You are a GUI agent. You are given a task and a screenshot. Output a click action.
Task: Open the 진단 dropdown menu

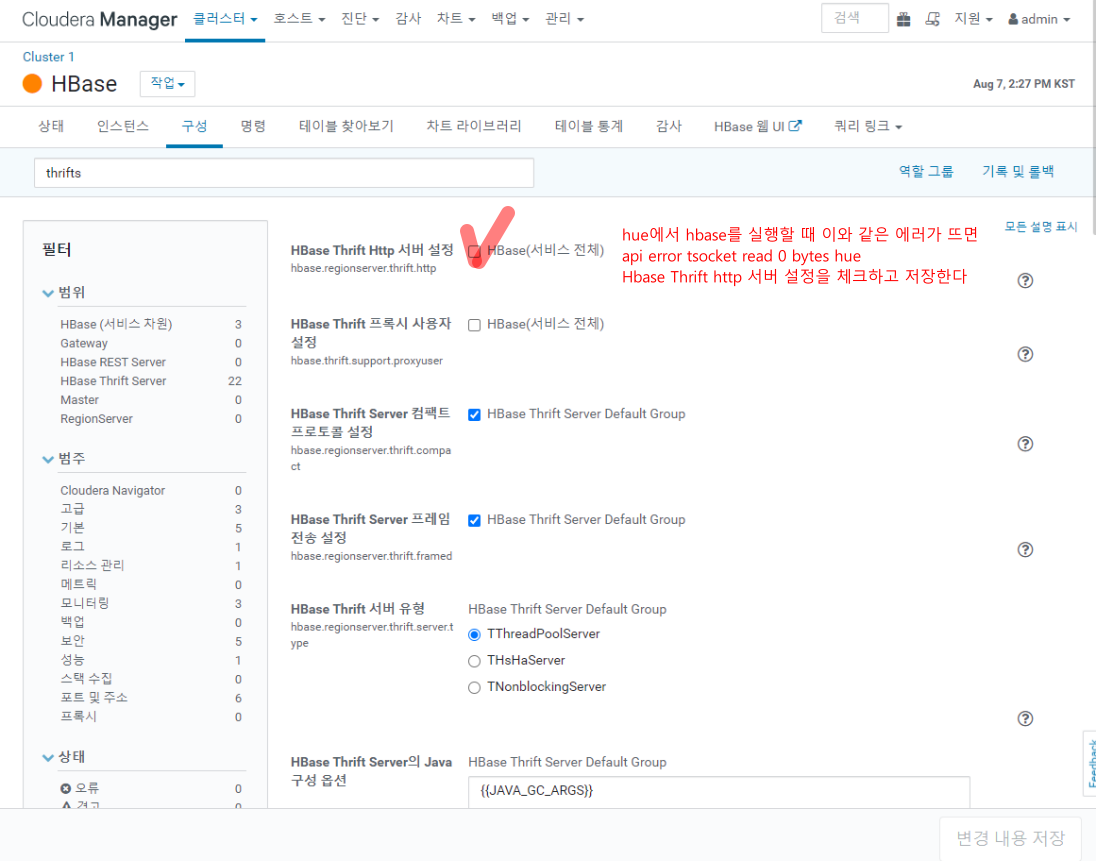pyautogui.click(x=360, y=19)
